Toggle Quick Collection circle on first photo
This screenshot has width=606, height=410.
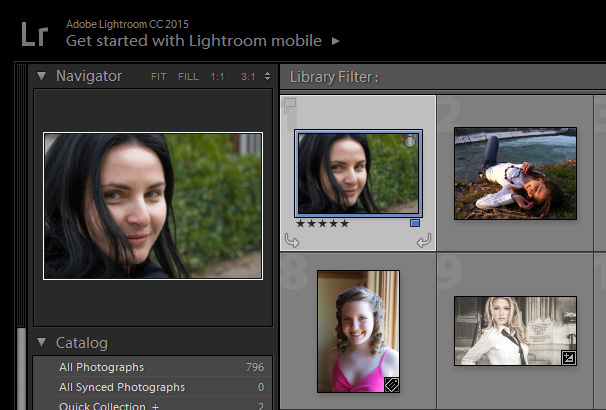pyautogui.click(x=410, y=142)
